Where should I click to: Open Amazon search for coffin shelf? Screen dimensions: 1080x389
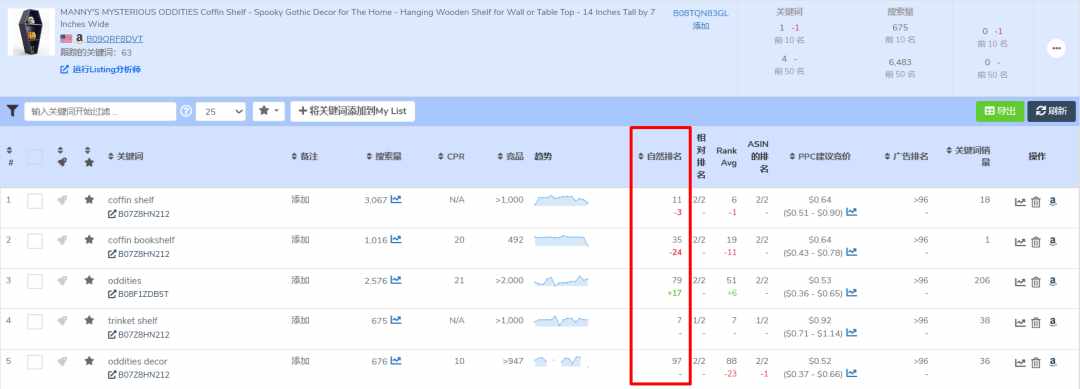click(1052, 202)
